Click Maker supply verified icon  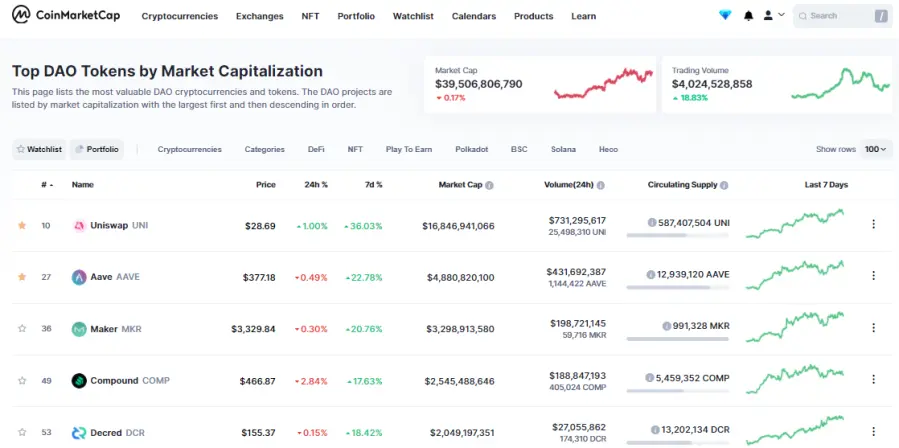click(666, 326)
